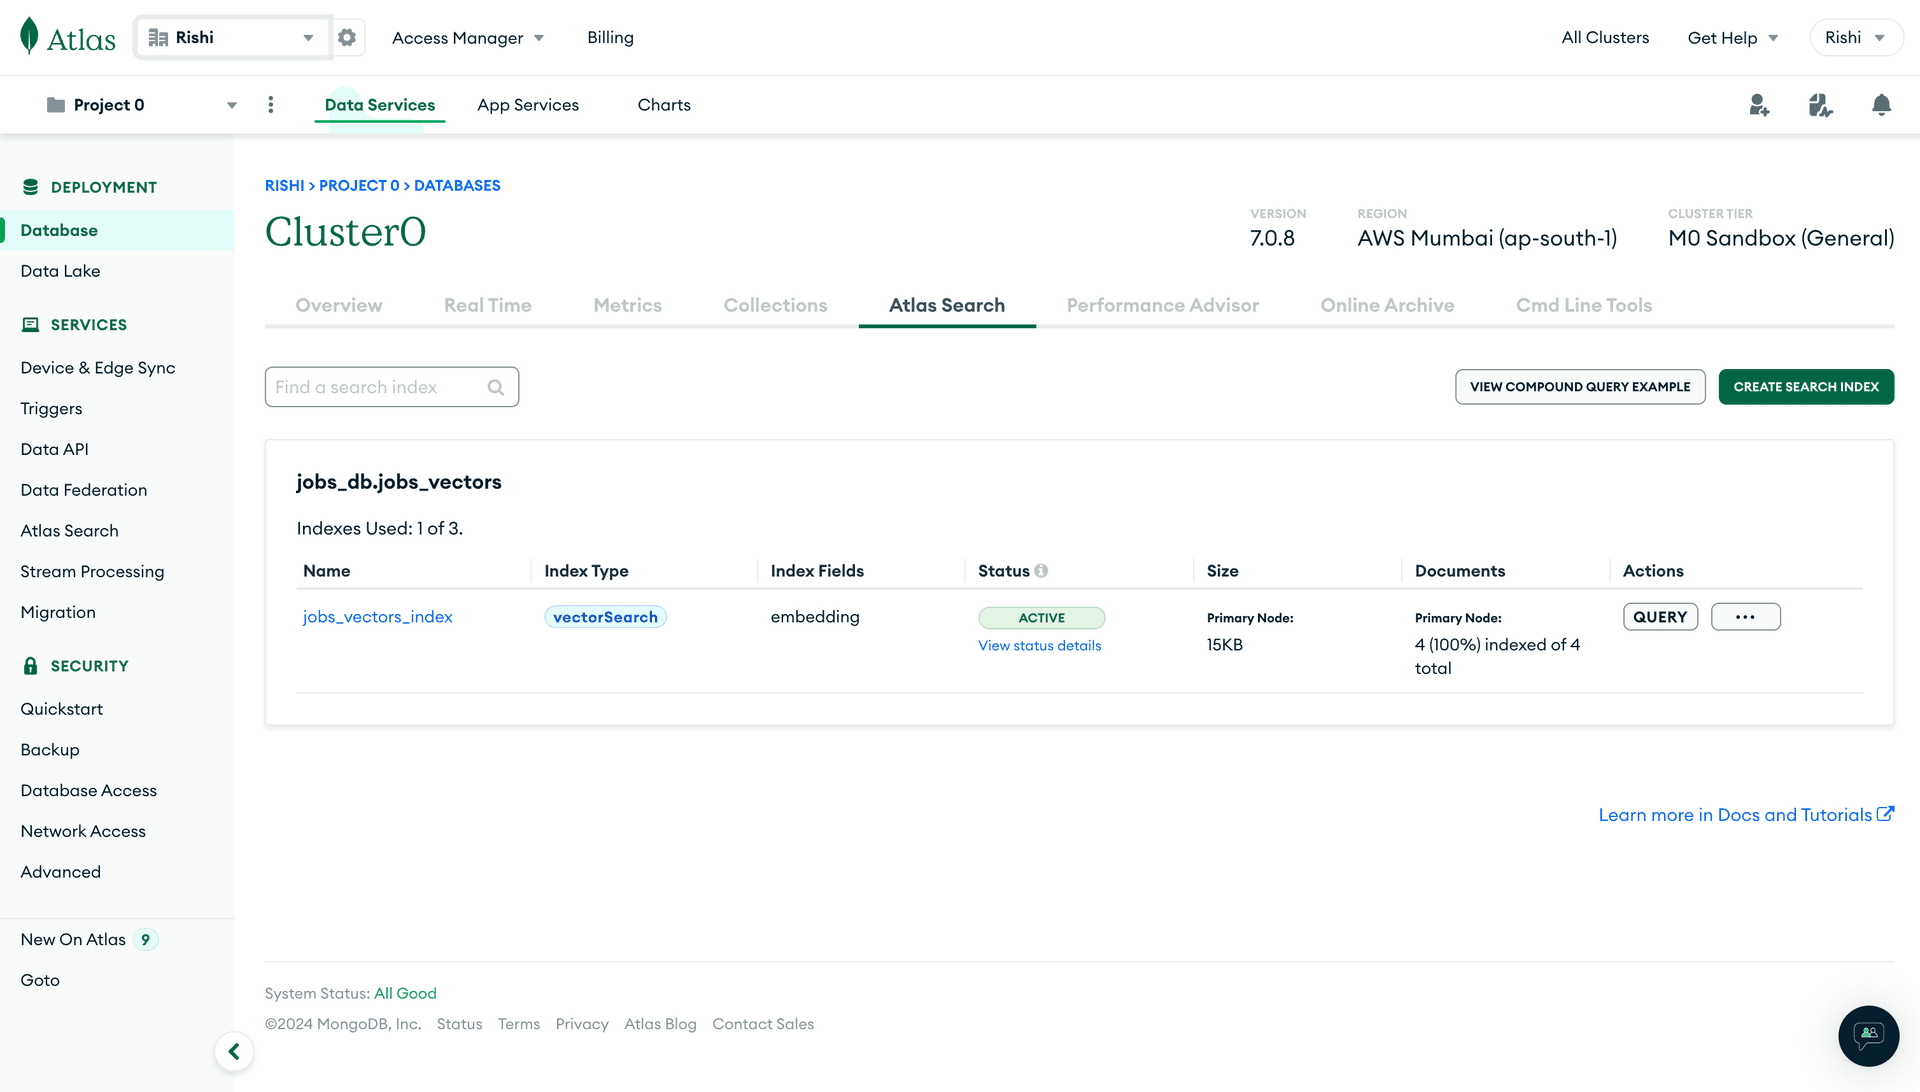Click the Find a search index field
This screenshot has height=1092, width=1920.
pyautogui.click(x=378, y=388)
